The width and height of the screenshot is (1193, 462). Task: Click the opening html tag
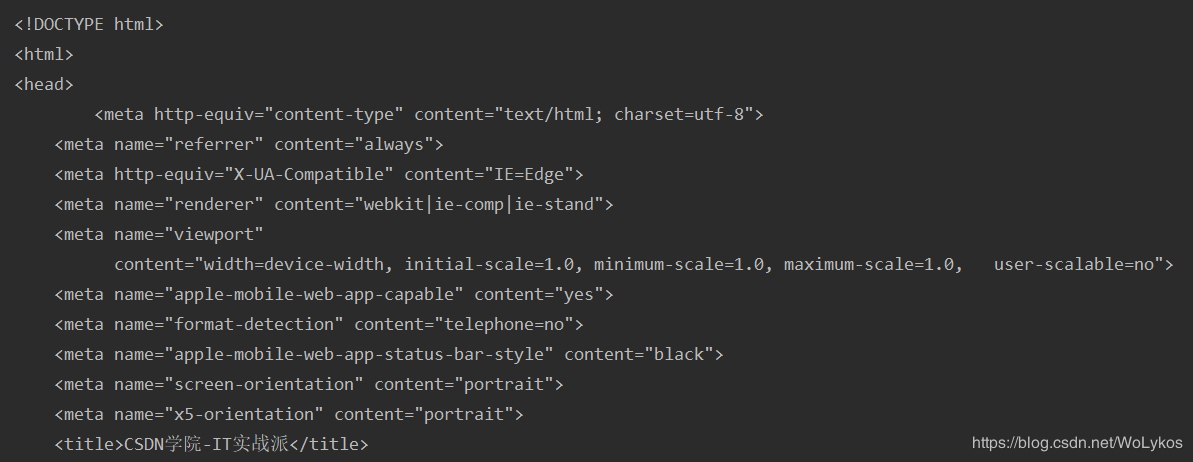click(44, 54)
